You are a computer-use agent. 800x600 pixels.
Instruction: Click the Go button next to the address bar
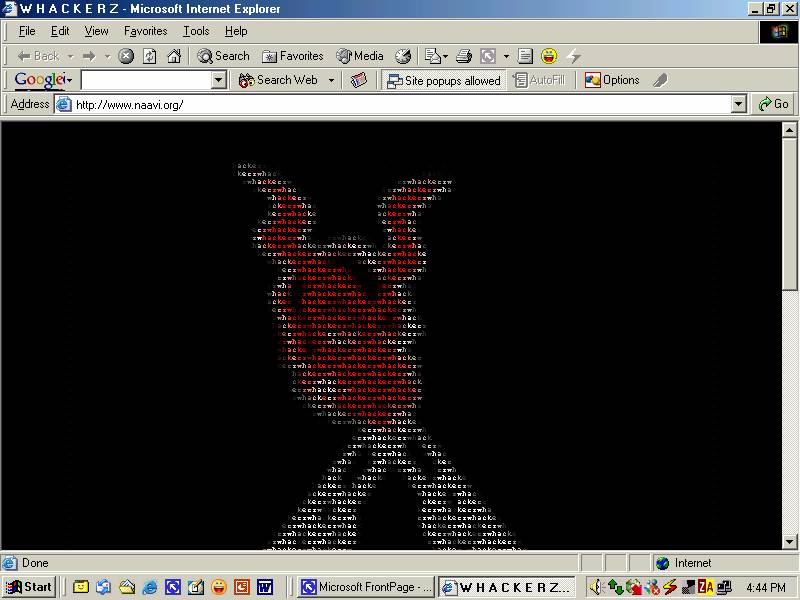click(774, 104)
